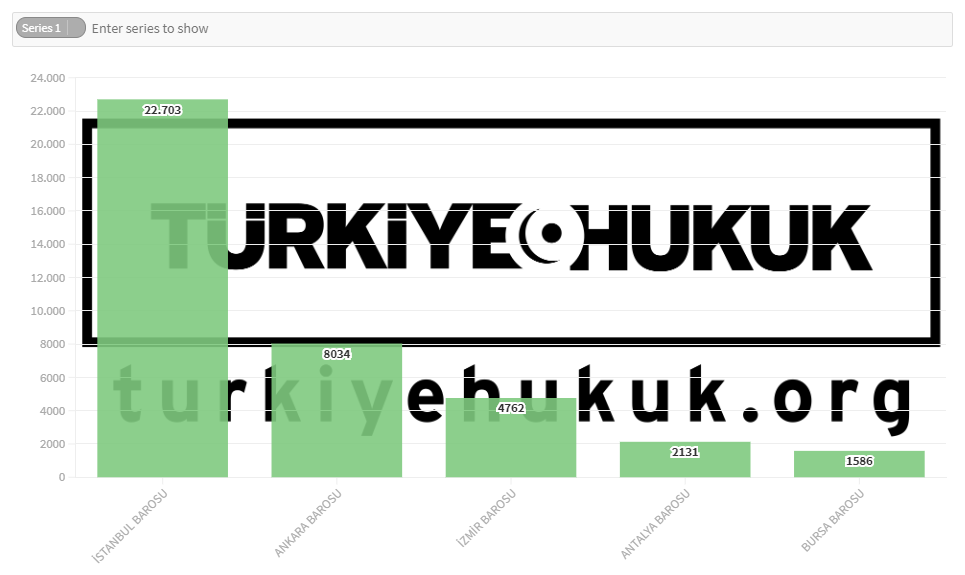Click the 6000 y-axis tick label
This screenshot has height=575, width=965.
coord(52,377)
